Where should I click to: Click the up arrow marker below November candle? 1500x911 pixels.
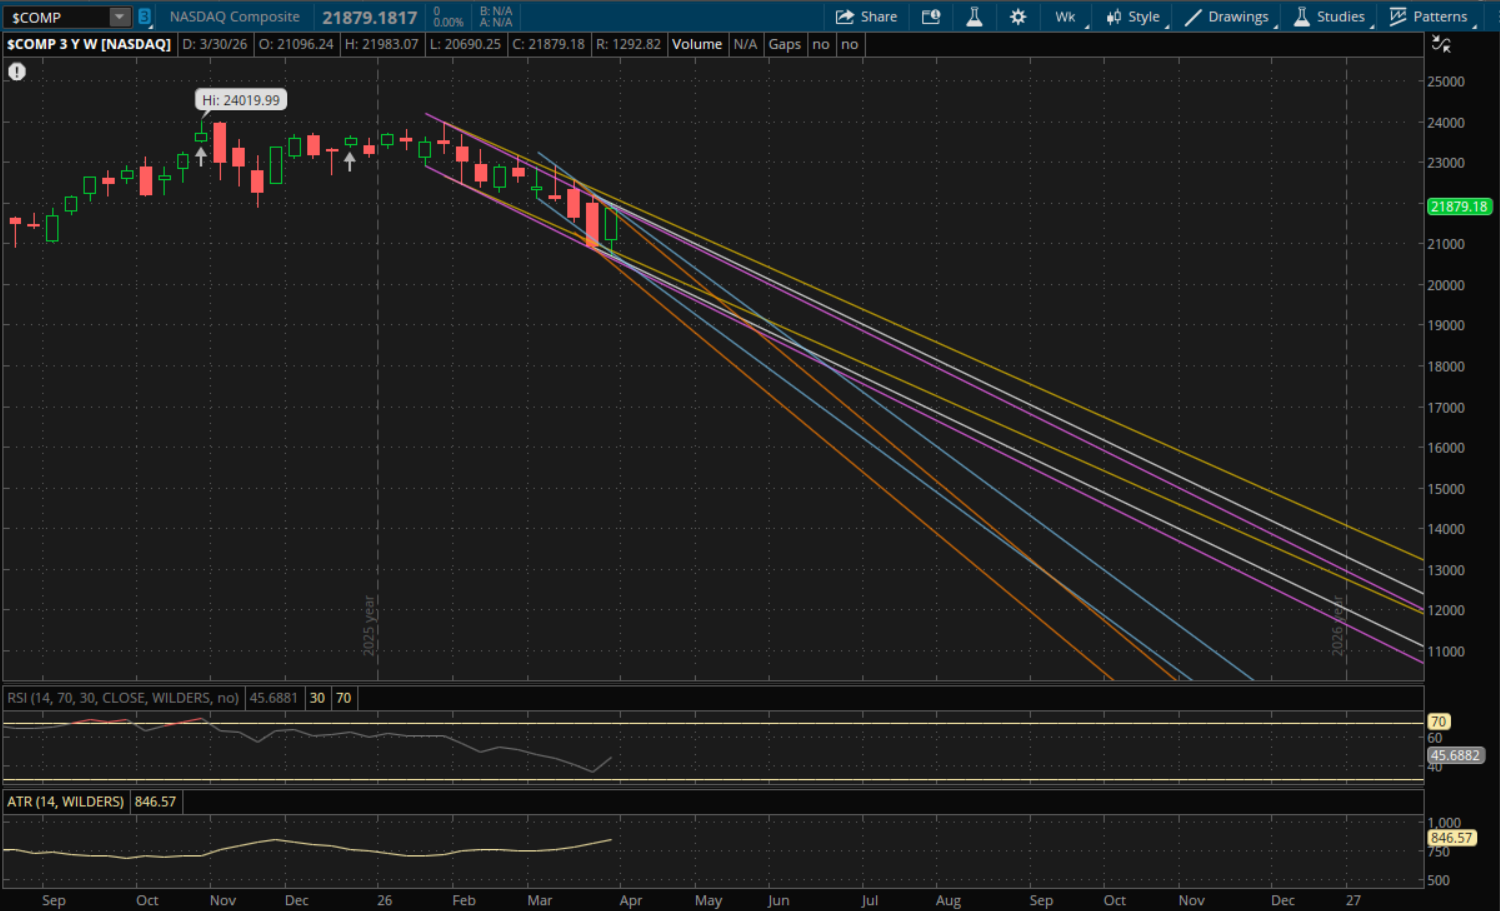click(x=201, y=156)
